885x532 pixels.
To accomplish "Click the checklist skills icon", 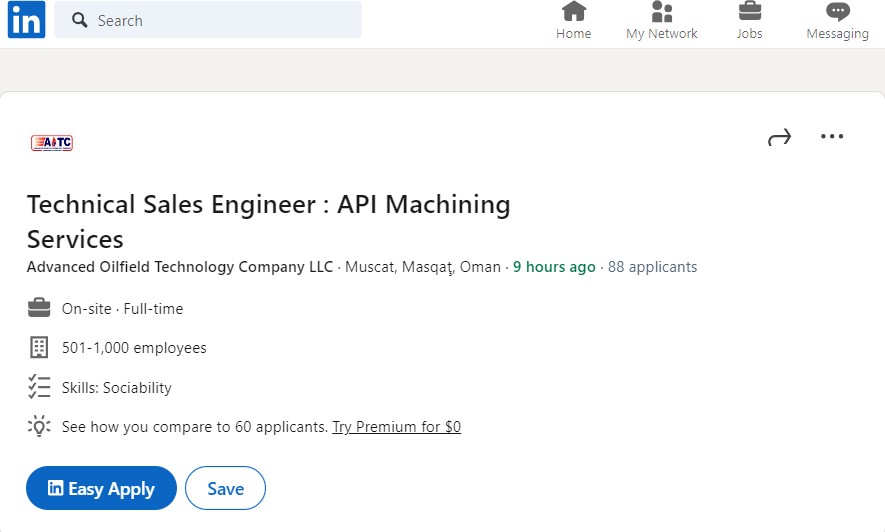I will coord(39,387).
